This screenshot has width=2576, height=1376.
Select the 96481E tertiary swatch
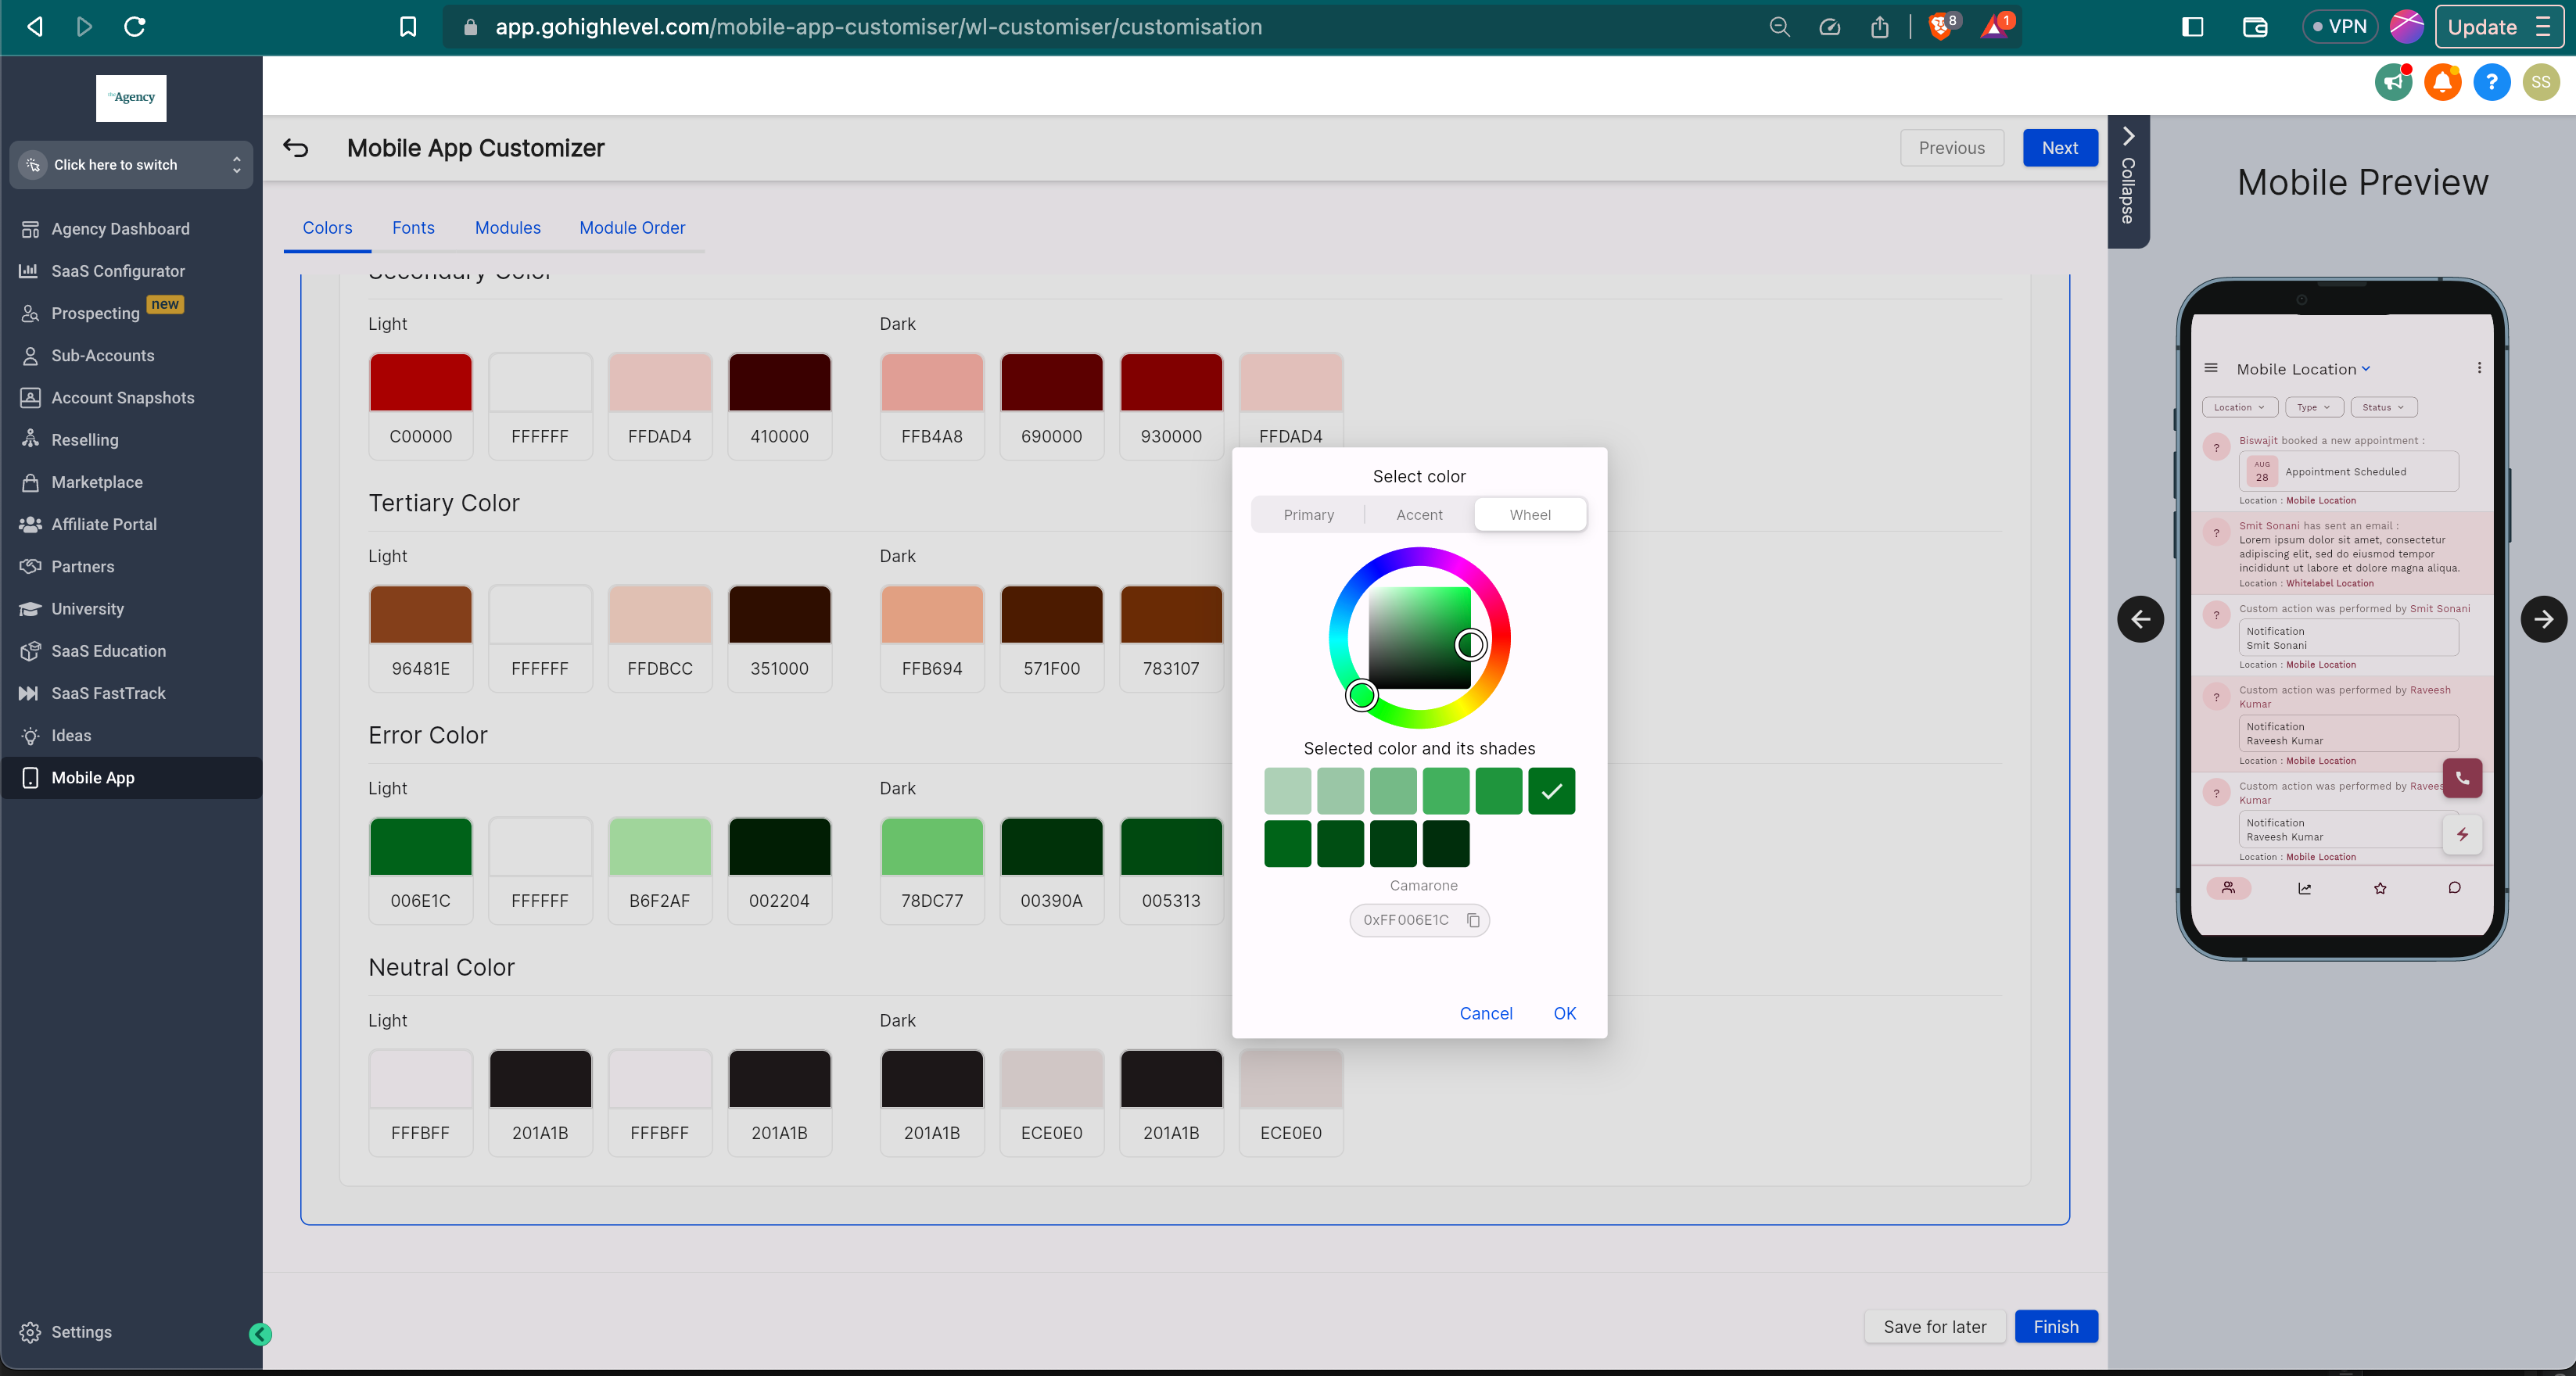(x=420, y=637)
